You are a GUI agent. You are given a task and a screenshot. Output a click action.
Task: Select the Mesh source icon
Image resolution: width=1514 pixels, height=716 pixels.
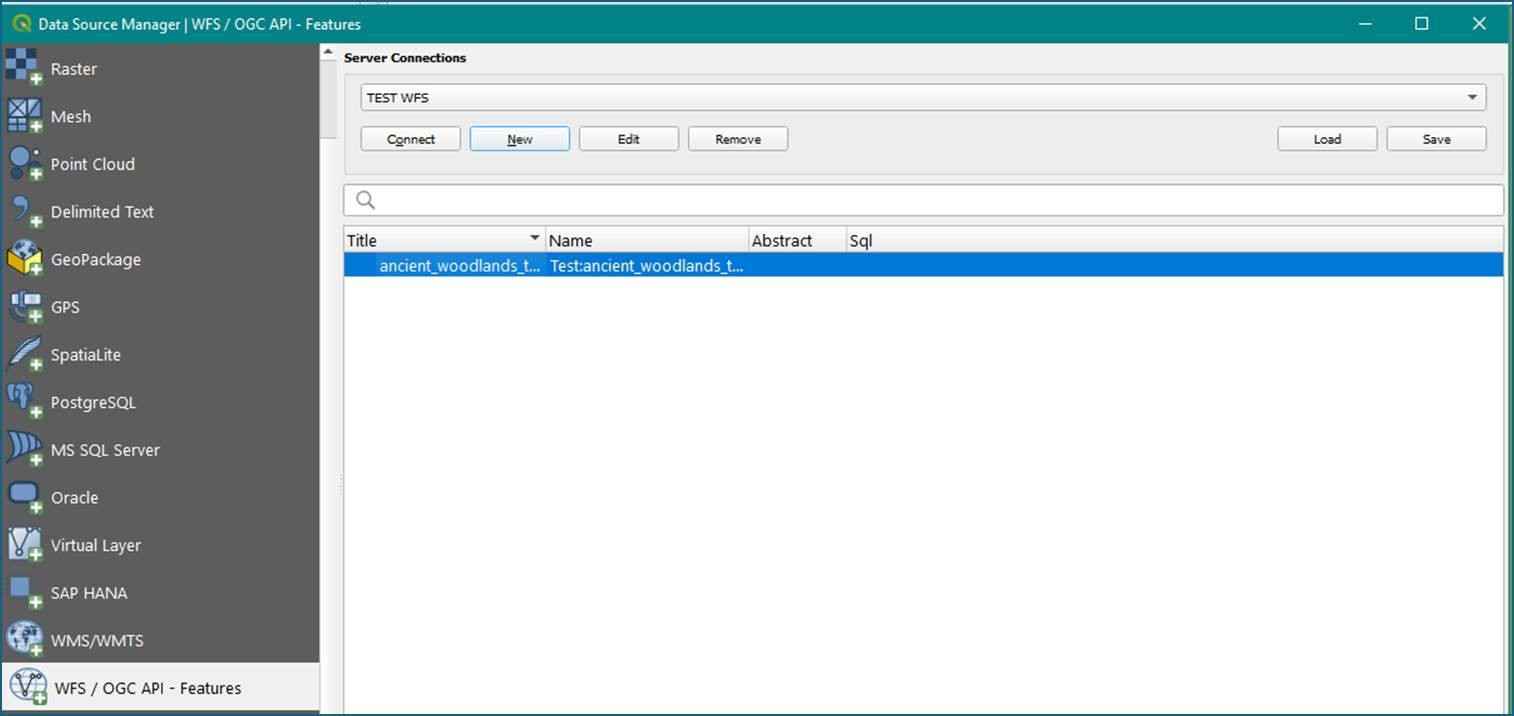point(24,116)
